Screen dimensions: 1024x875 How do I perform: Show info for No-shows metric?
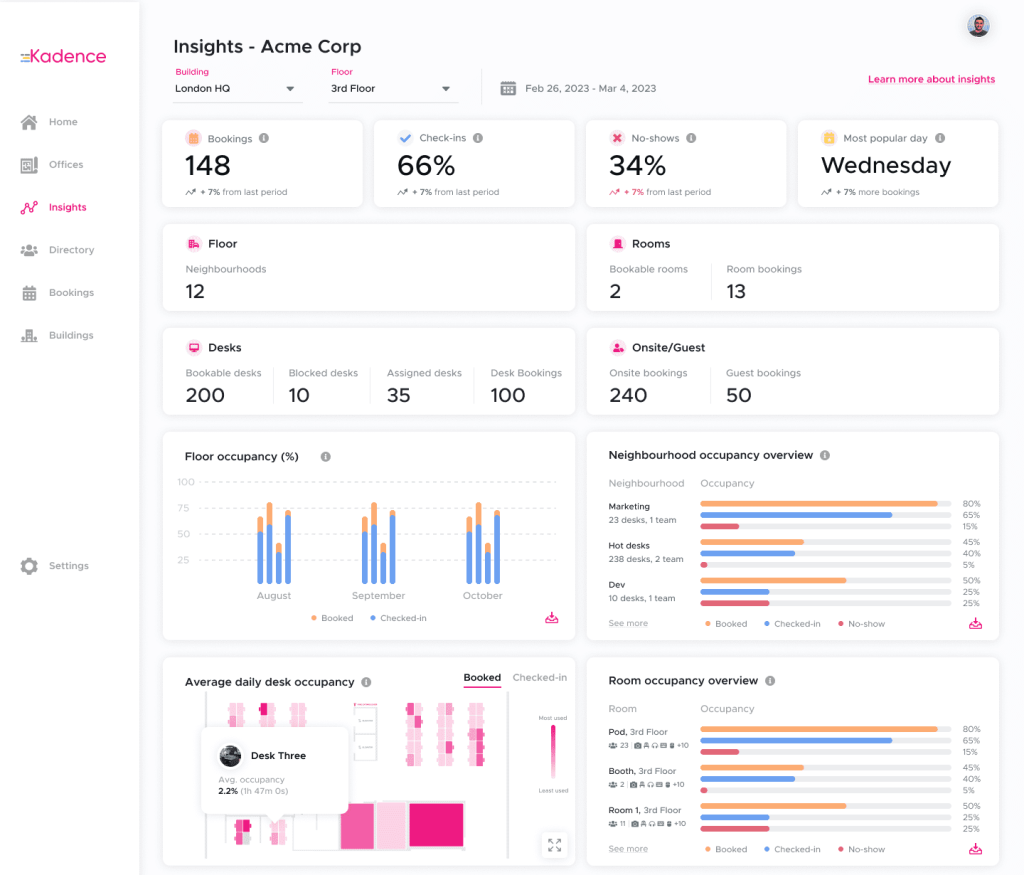691,139
